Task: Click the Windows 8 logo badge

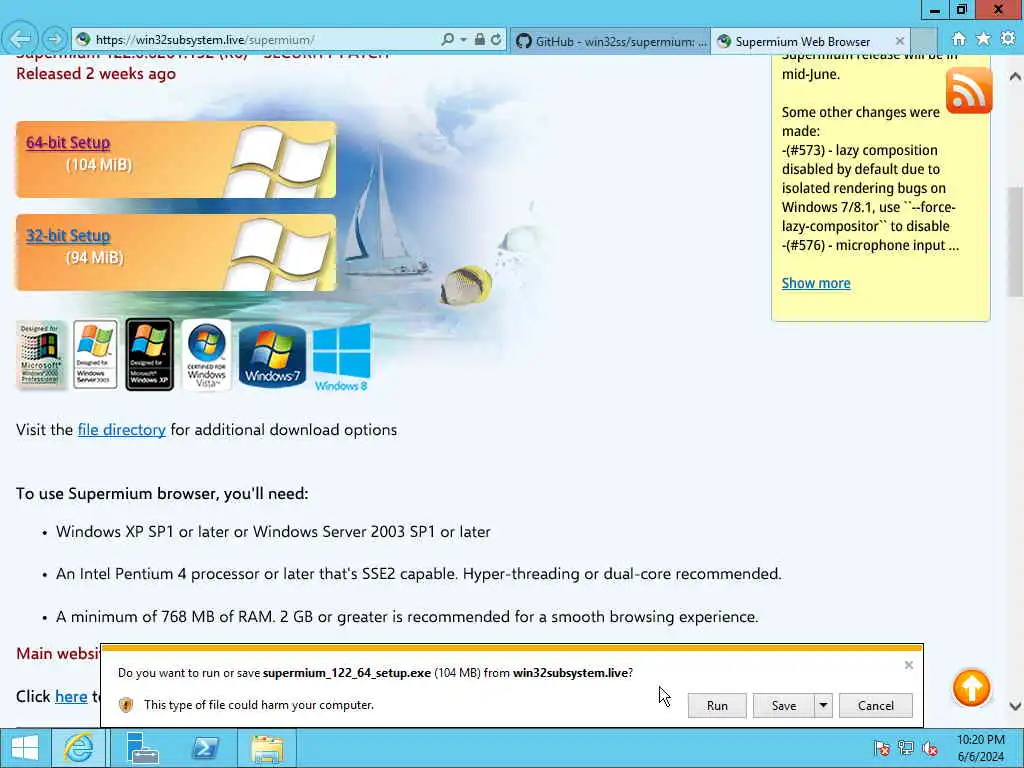Action: (342, 357)
